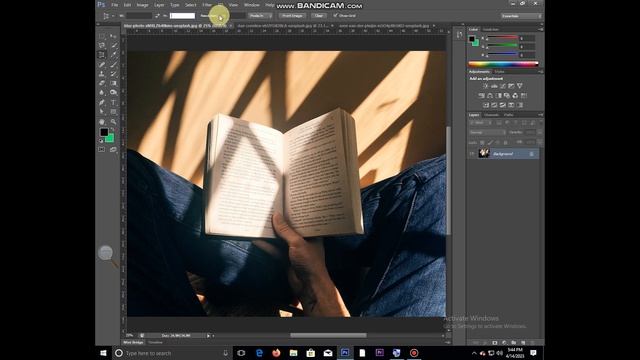640x360 pixels.
Task: Select the Healing Brush tool
Action: point(101,64)
